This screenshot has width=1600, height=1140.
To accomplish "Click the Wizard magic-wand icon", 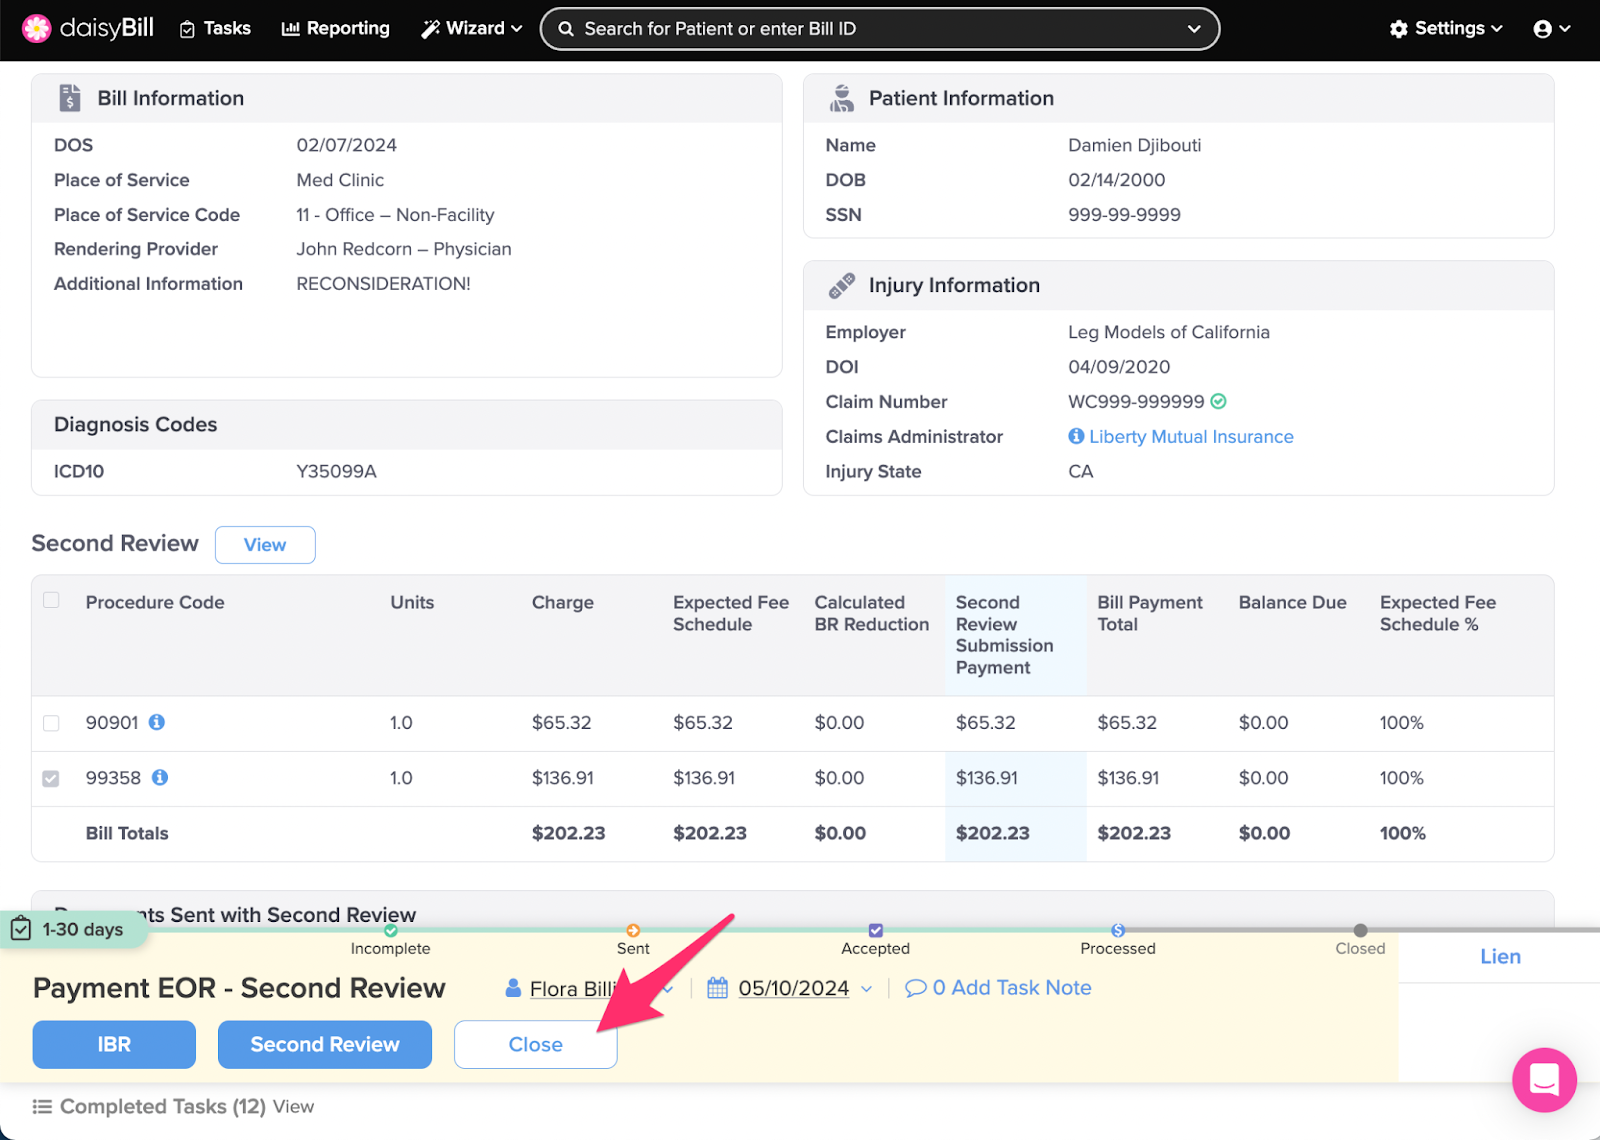I will [429, 28].
